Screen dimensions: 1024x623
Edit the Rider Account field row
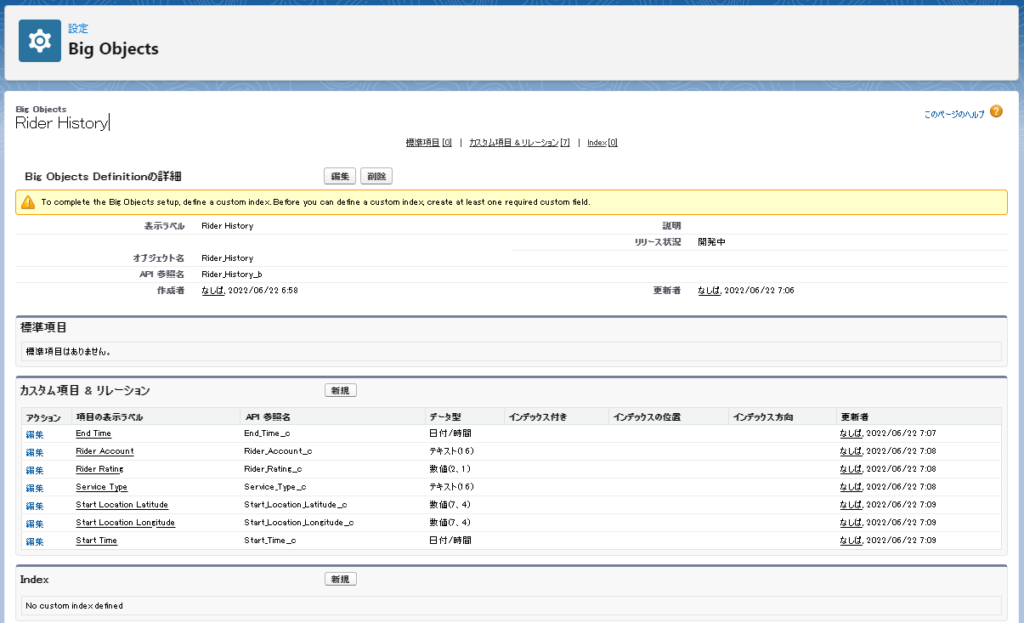tap(35, 452)
